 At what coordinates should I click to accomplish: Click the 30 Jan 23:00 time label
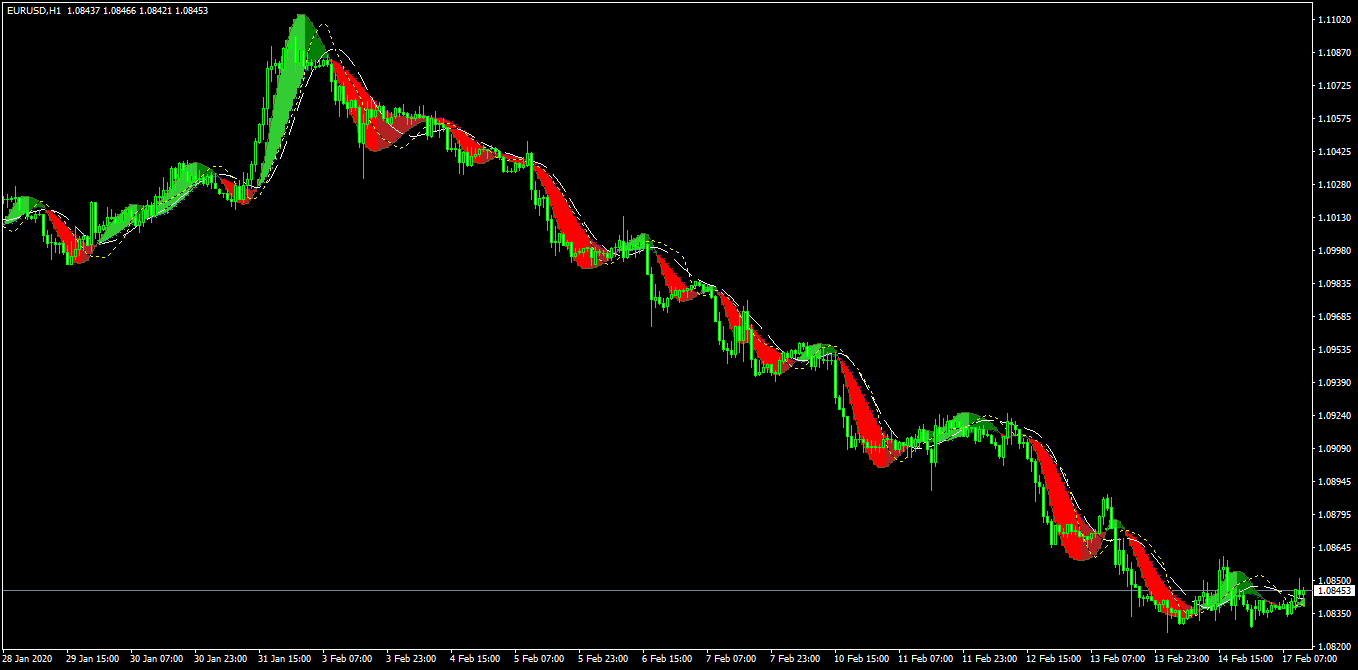click(221, 660)
